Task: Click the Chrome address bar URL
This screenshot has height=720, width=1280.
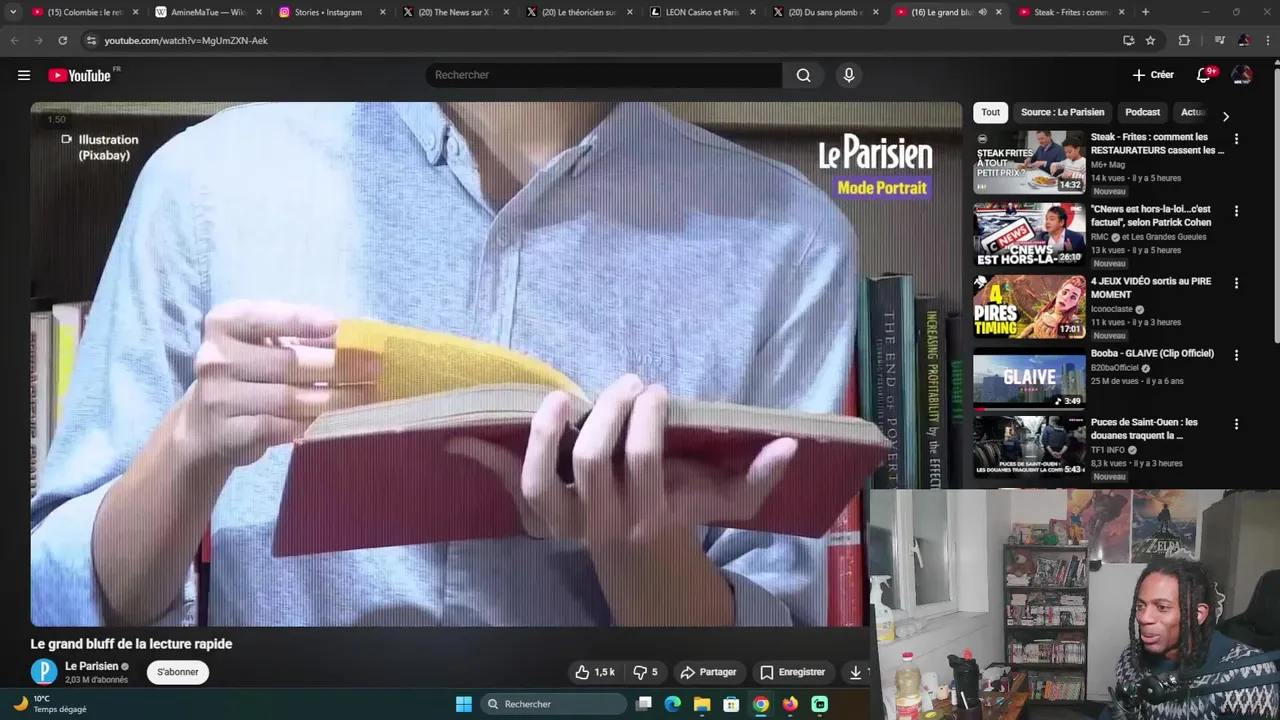Action: (186, 40)
